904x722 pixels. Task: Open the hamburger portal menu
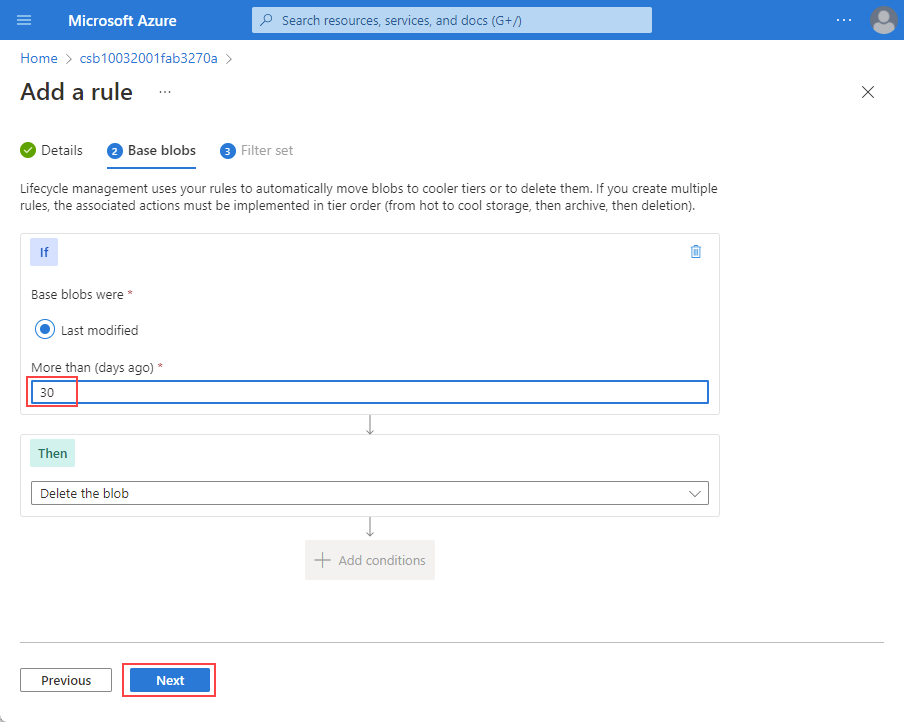(x=24, y=20)
